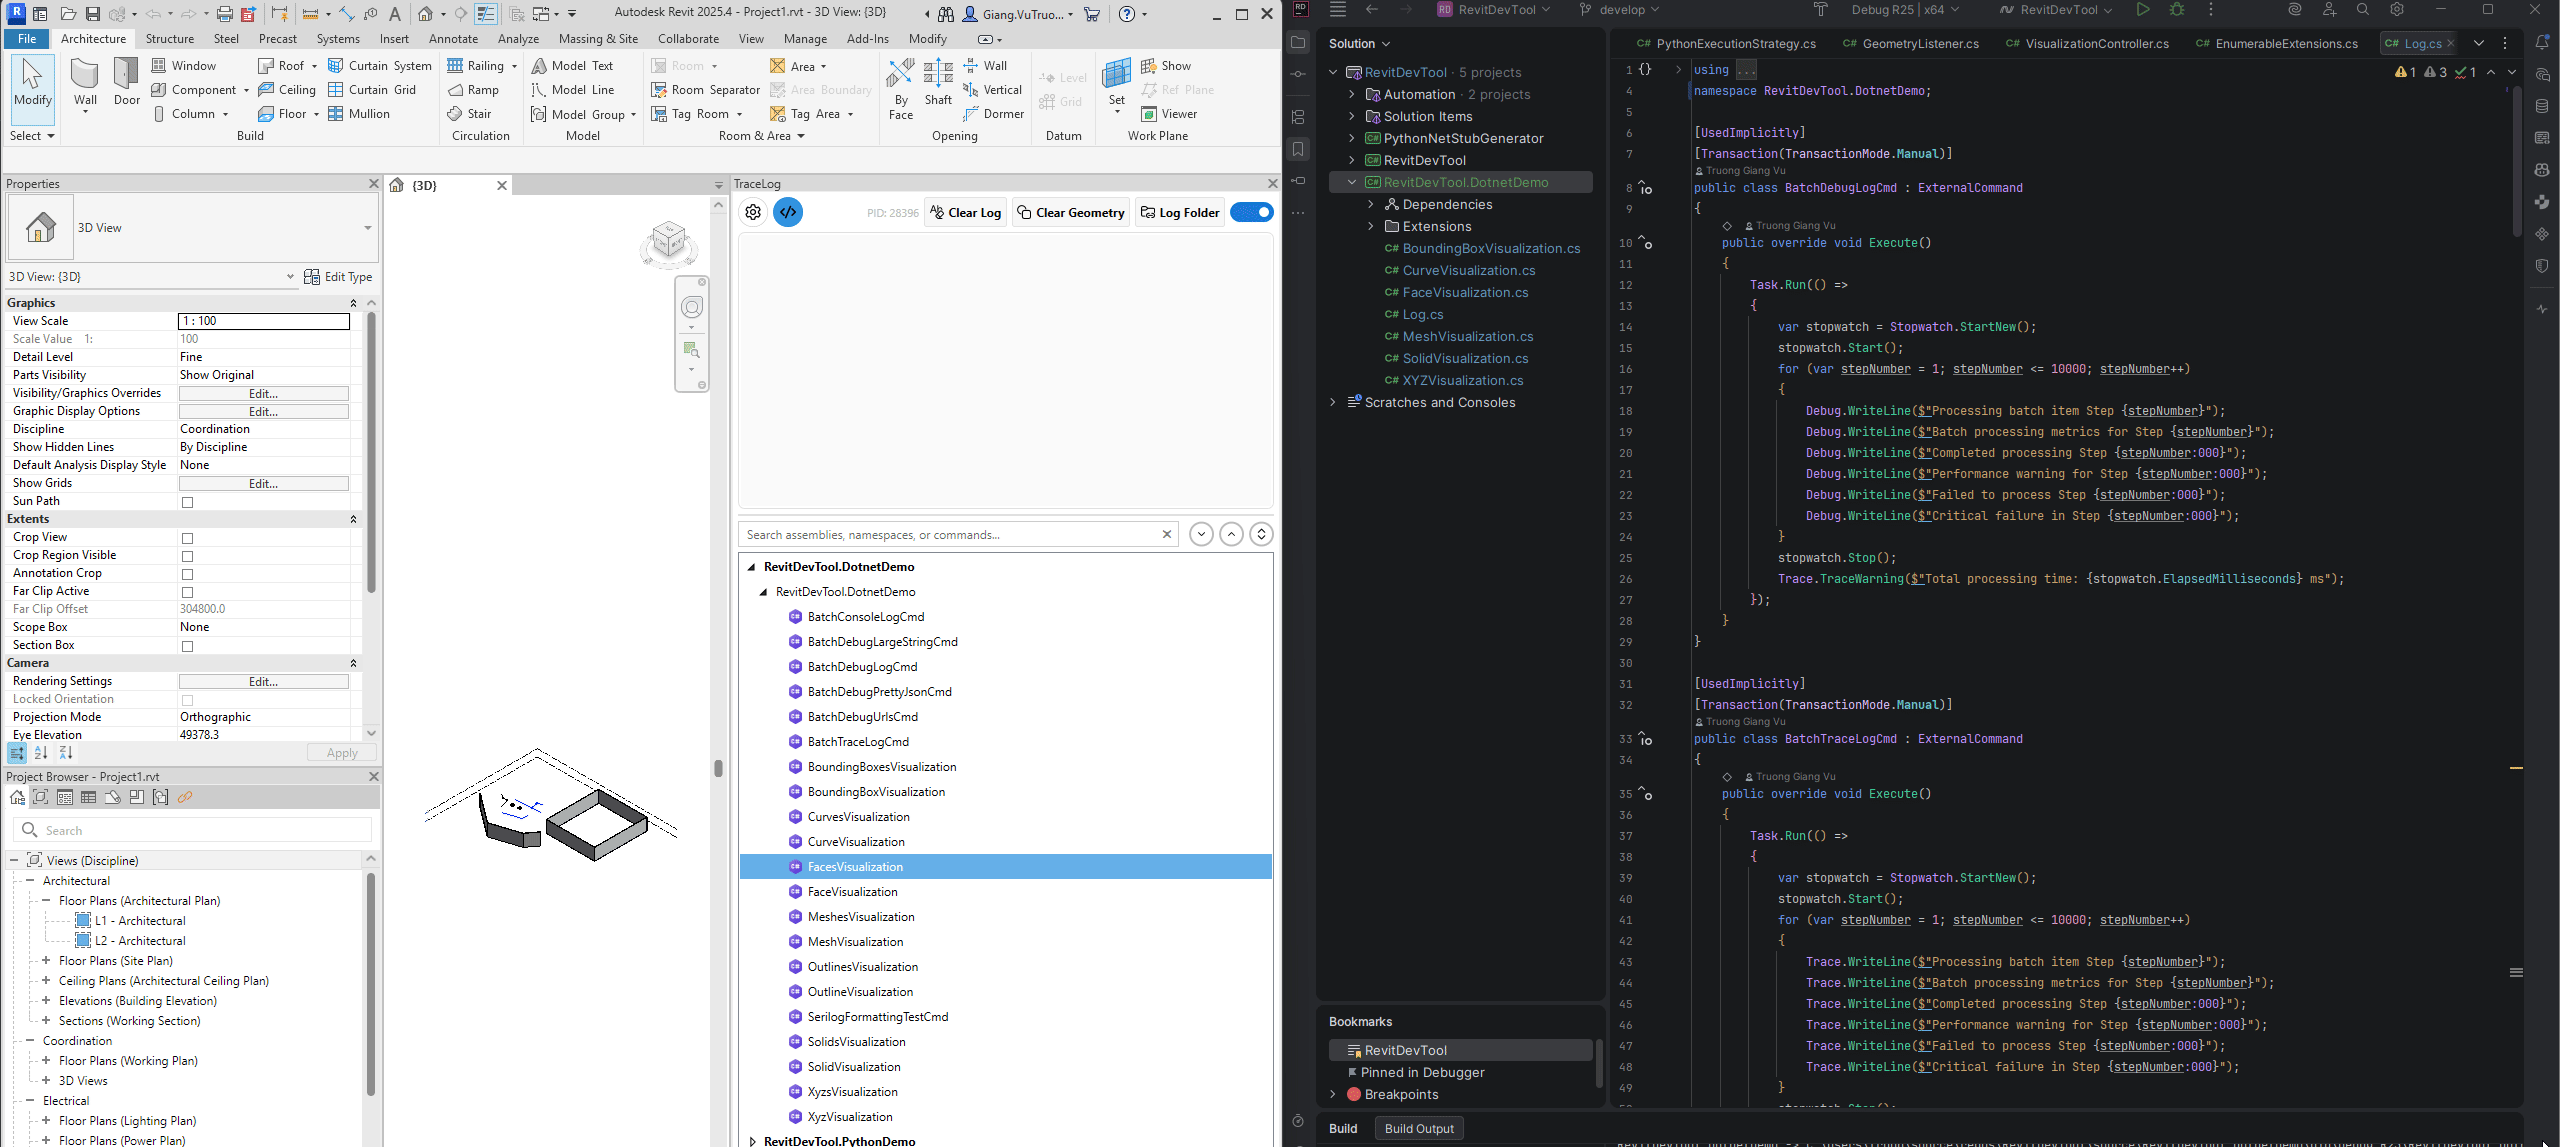Collapse RevitDevTool.DotnetDemo tree node in TraceLog
2560x1147 pixels.
click(x=751, y=567)
